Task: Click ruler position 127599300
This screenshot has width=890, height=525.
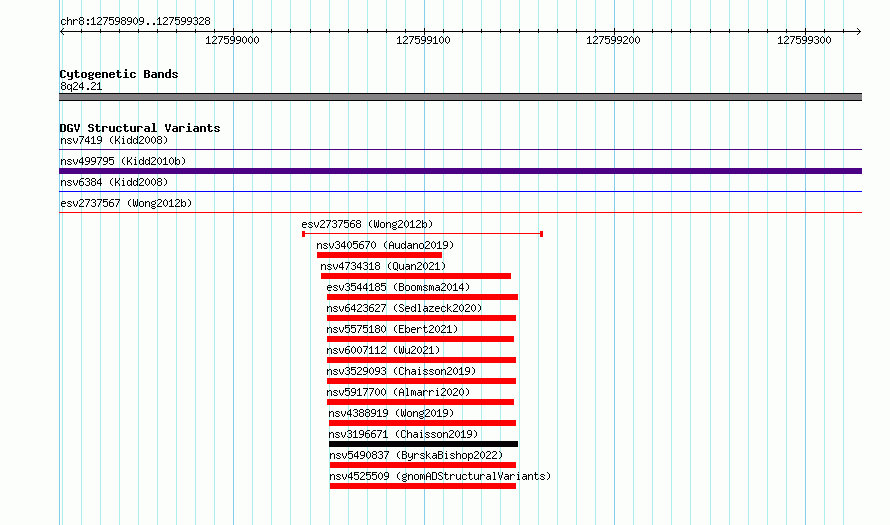Action: pyautogui.click(x=804, y=40)
